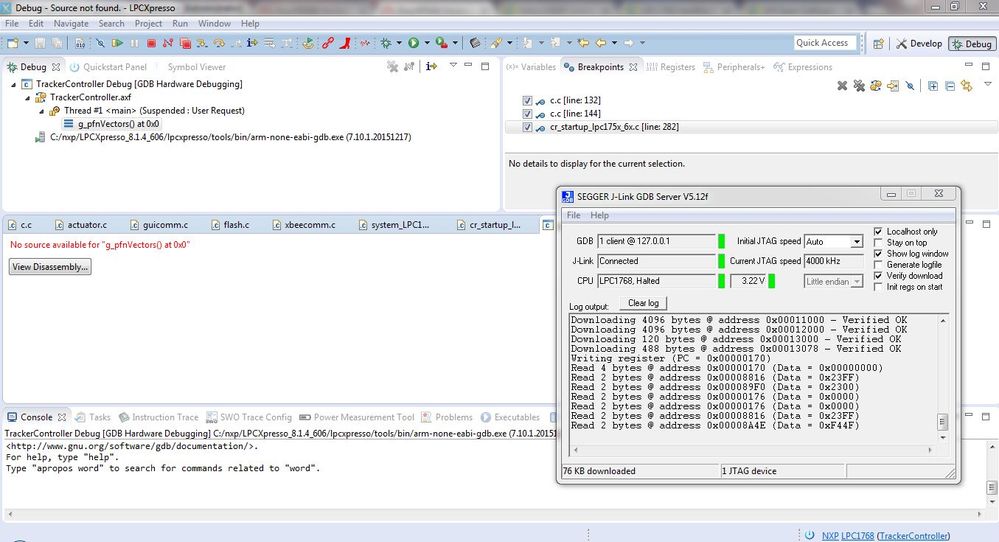The height and width of the screenshot is (542, 999).
Task: Click the New toolbar icon
Action: [13, 43]
